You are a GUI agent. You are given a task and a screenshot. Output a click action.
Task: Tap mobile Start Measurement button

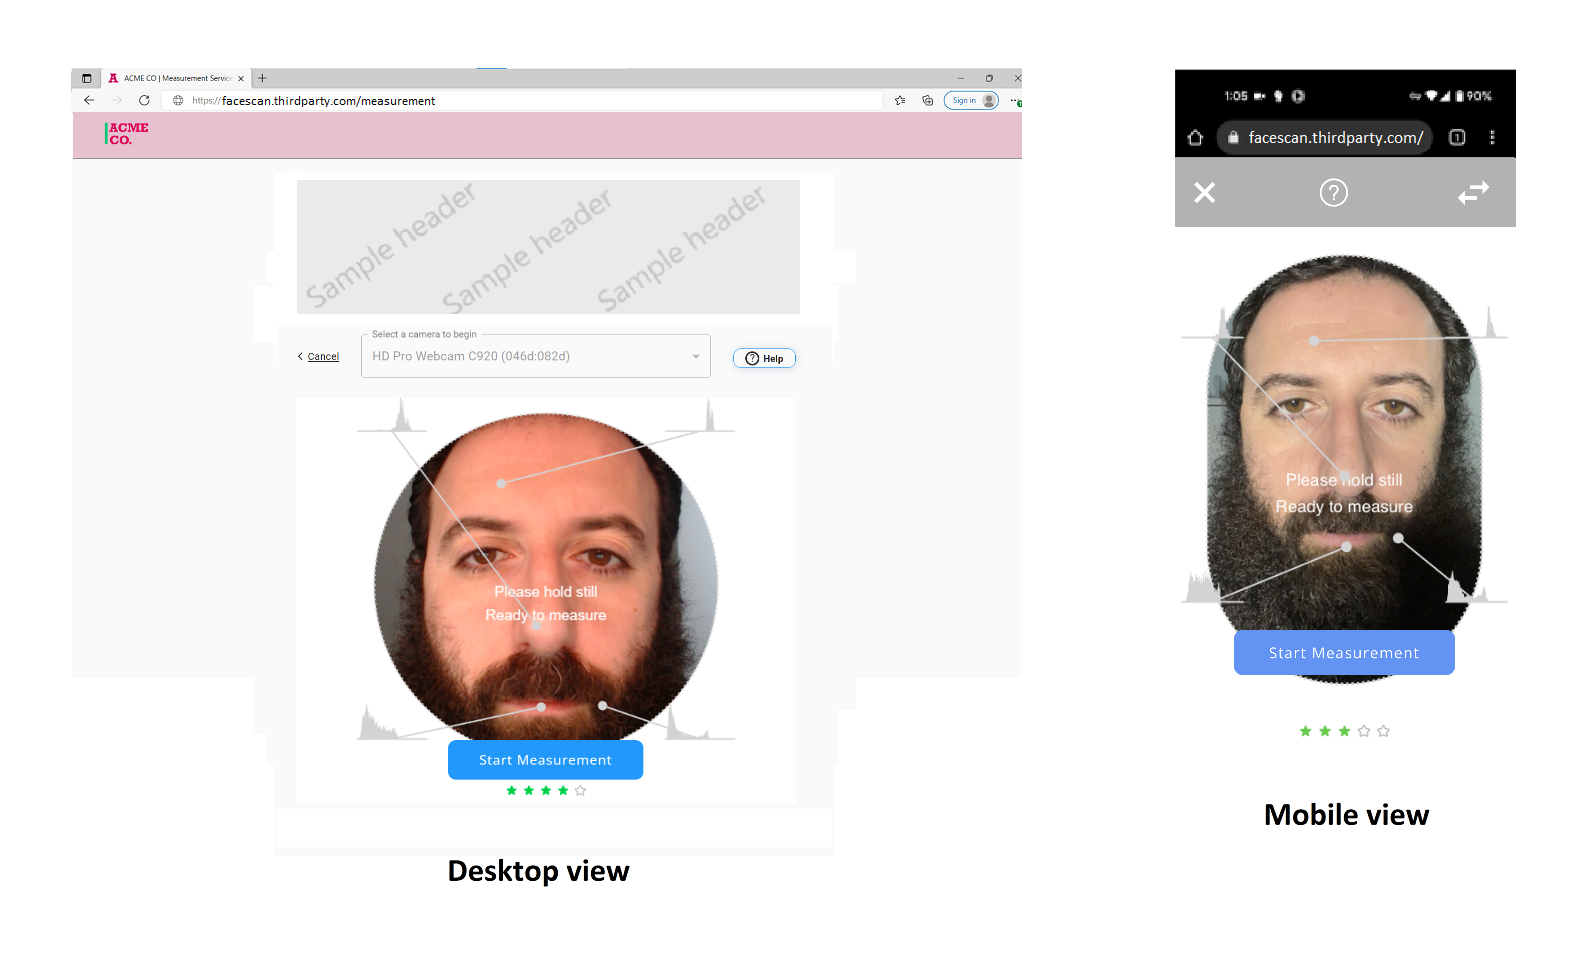pos(1343,653)
